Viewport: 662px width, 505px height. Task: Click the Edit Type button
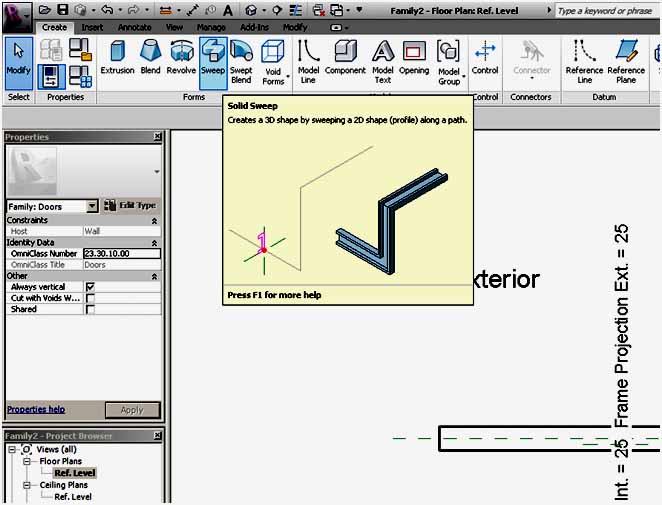pyautogui.click(x=132, y=206)
